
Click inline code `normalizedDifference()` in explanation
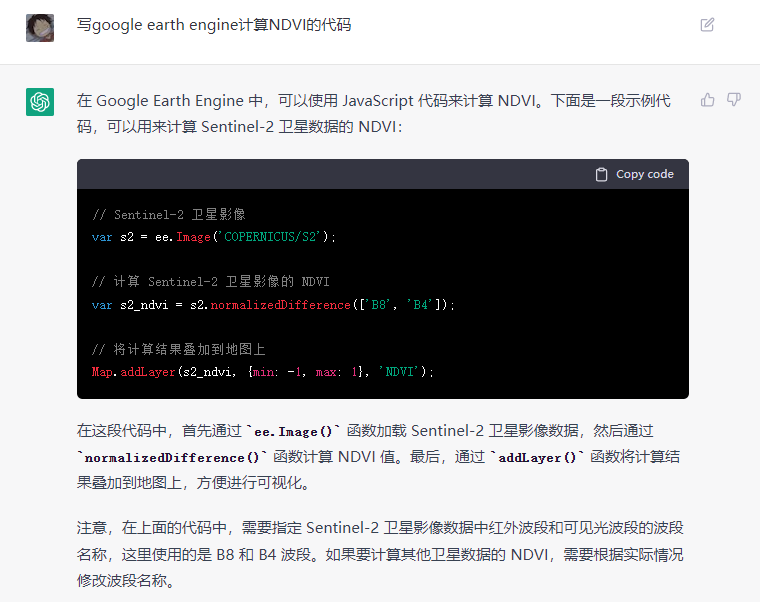tap(172, 457)
